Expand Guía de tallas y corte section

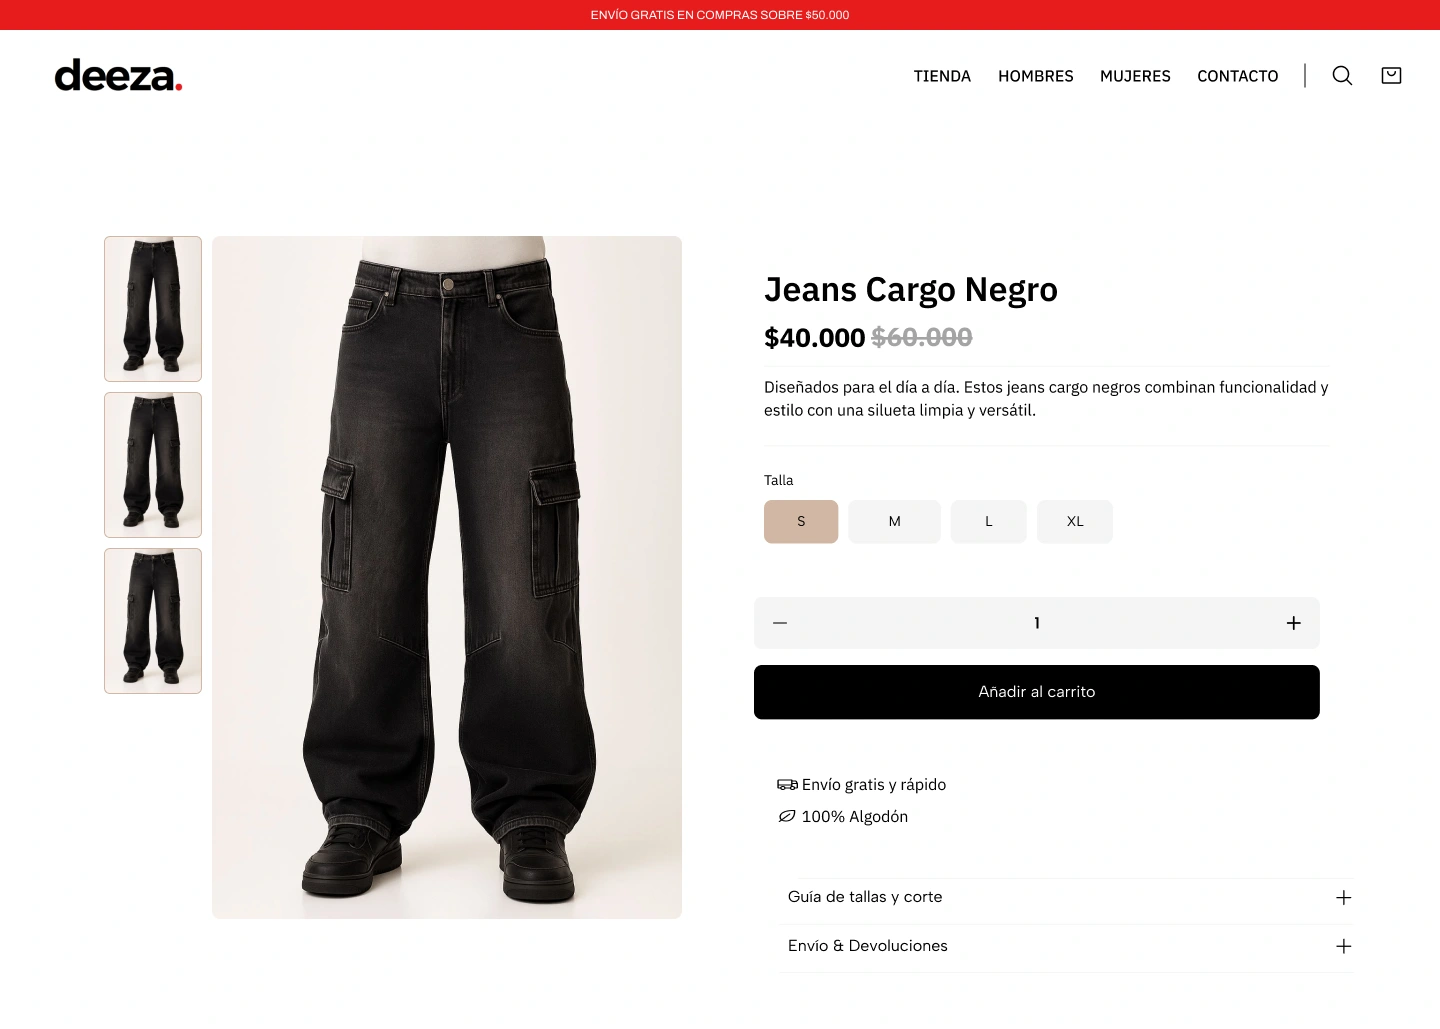coord(1065,898)
